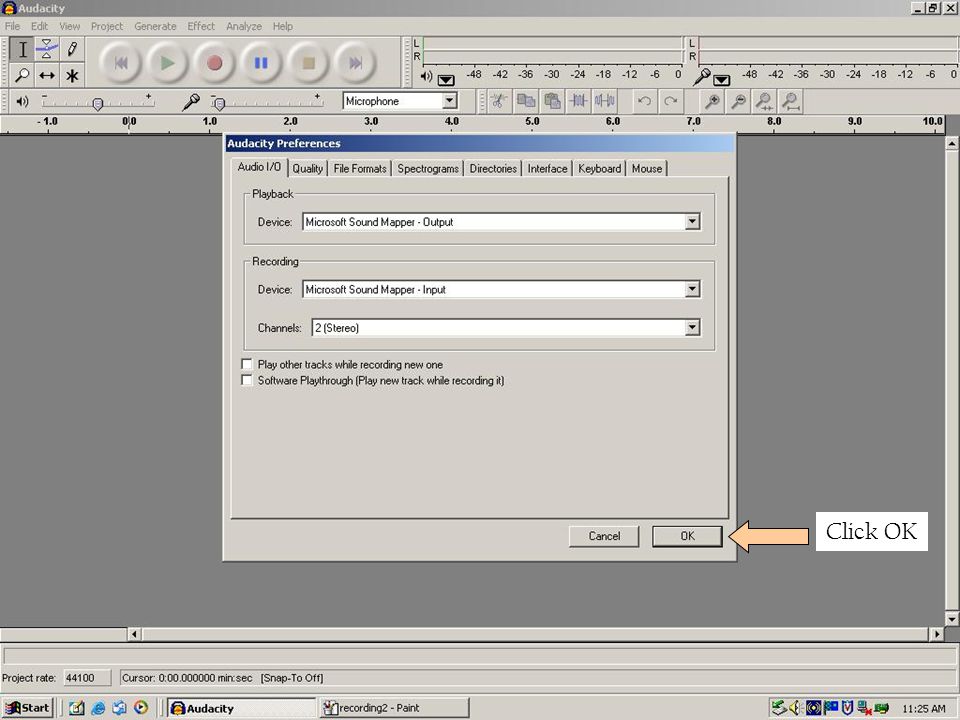Open the Edit menu
This screenshot has height=720, width=960.
[x=39, y=26]
